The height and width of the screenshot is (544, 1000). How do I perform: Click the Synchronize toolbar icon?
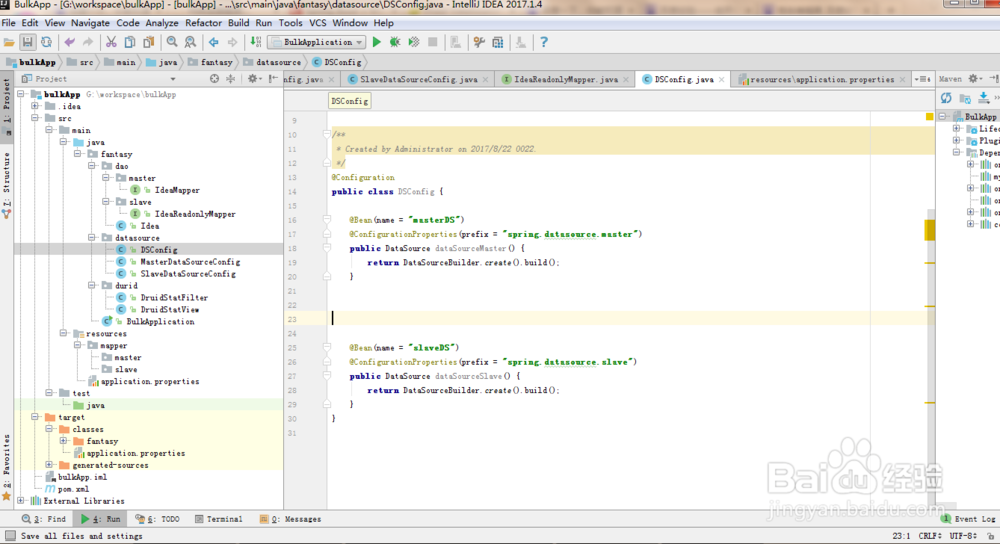(x=47, y=42)
